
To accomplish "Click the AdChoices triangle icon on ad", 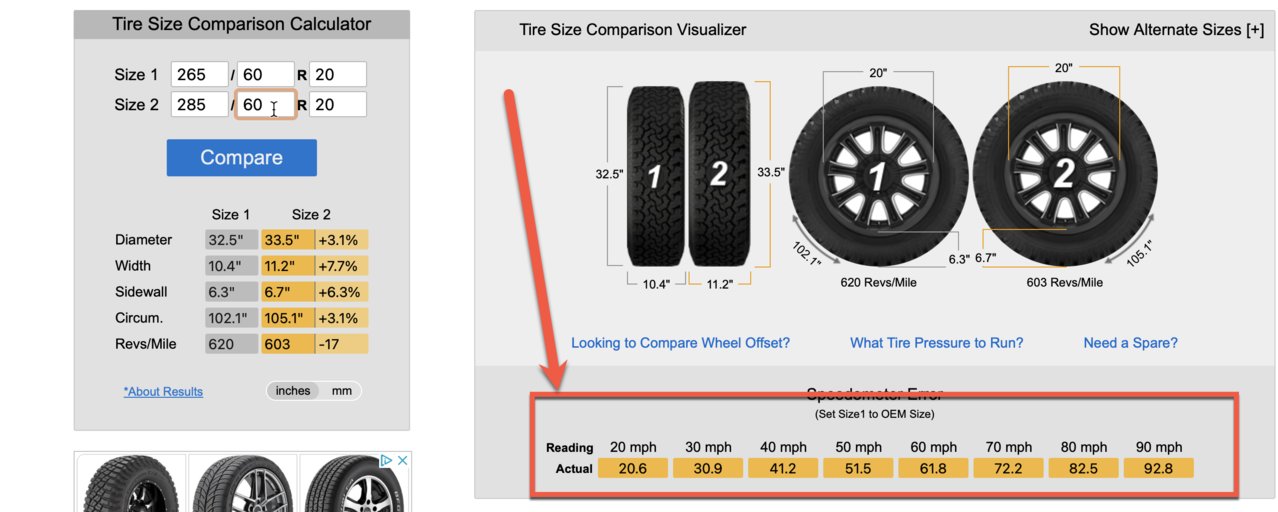I will [x=386, y=461].
